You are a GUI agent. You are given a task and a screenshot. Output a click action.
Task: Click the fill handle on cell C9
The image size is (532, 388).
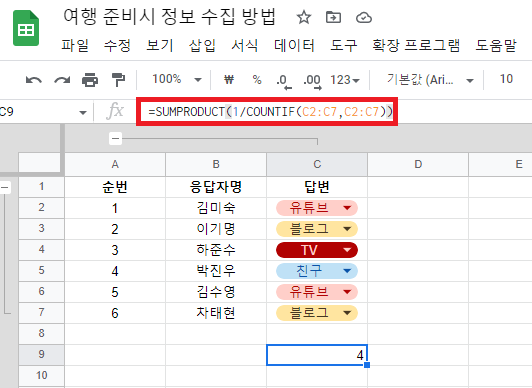(x=367, y=365)
